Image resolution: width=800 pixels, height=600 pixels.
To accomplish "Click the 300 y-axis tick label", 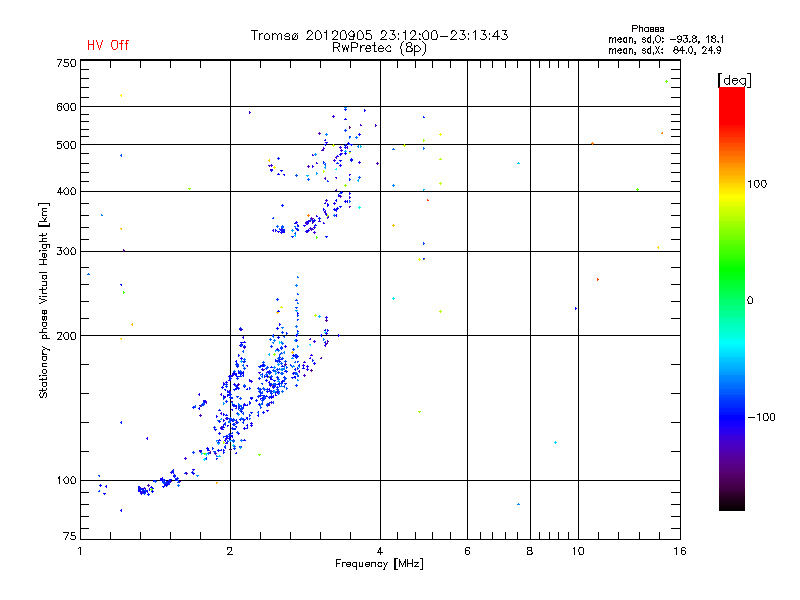I will pos(66,252).
